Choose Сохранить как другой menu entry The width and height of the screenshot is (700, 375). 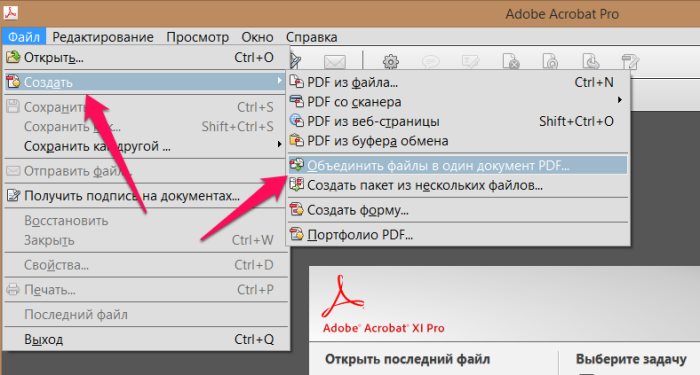click(x=145, y=146)
